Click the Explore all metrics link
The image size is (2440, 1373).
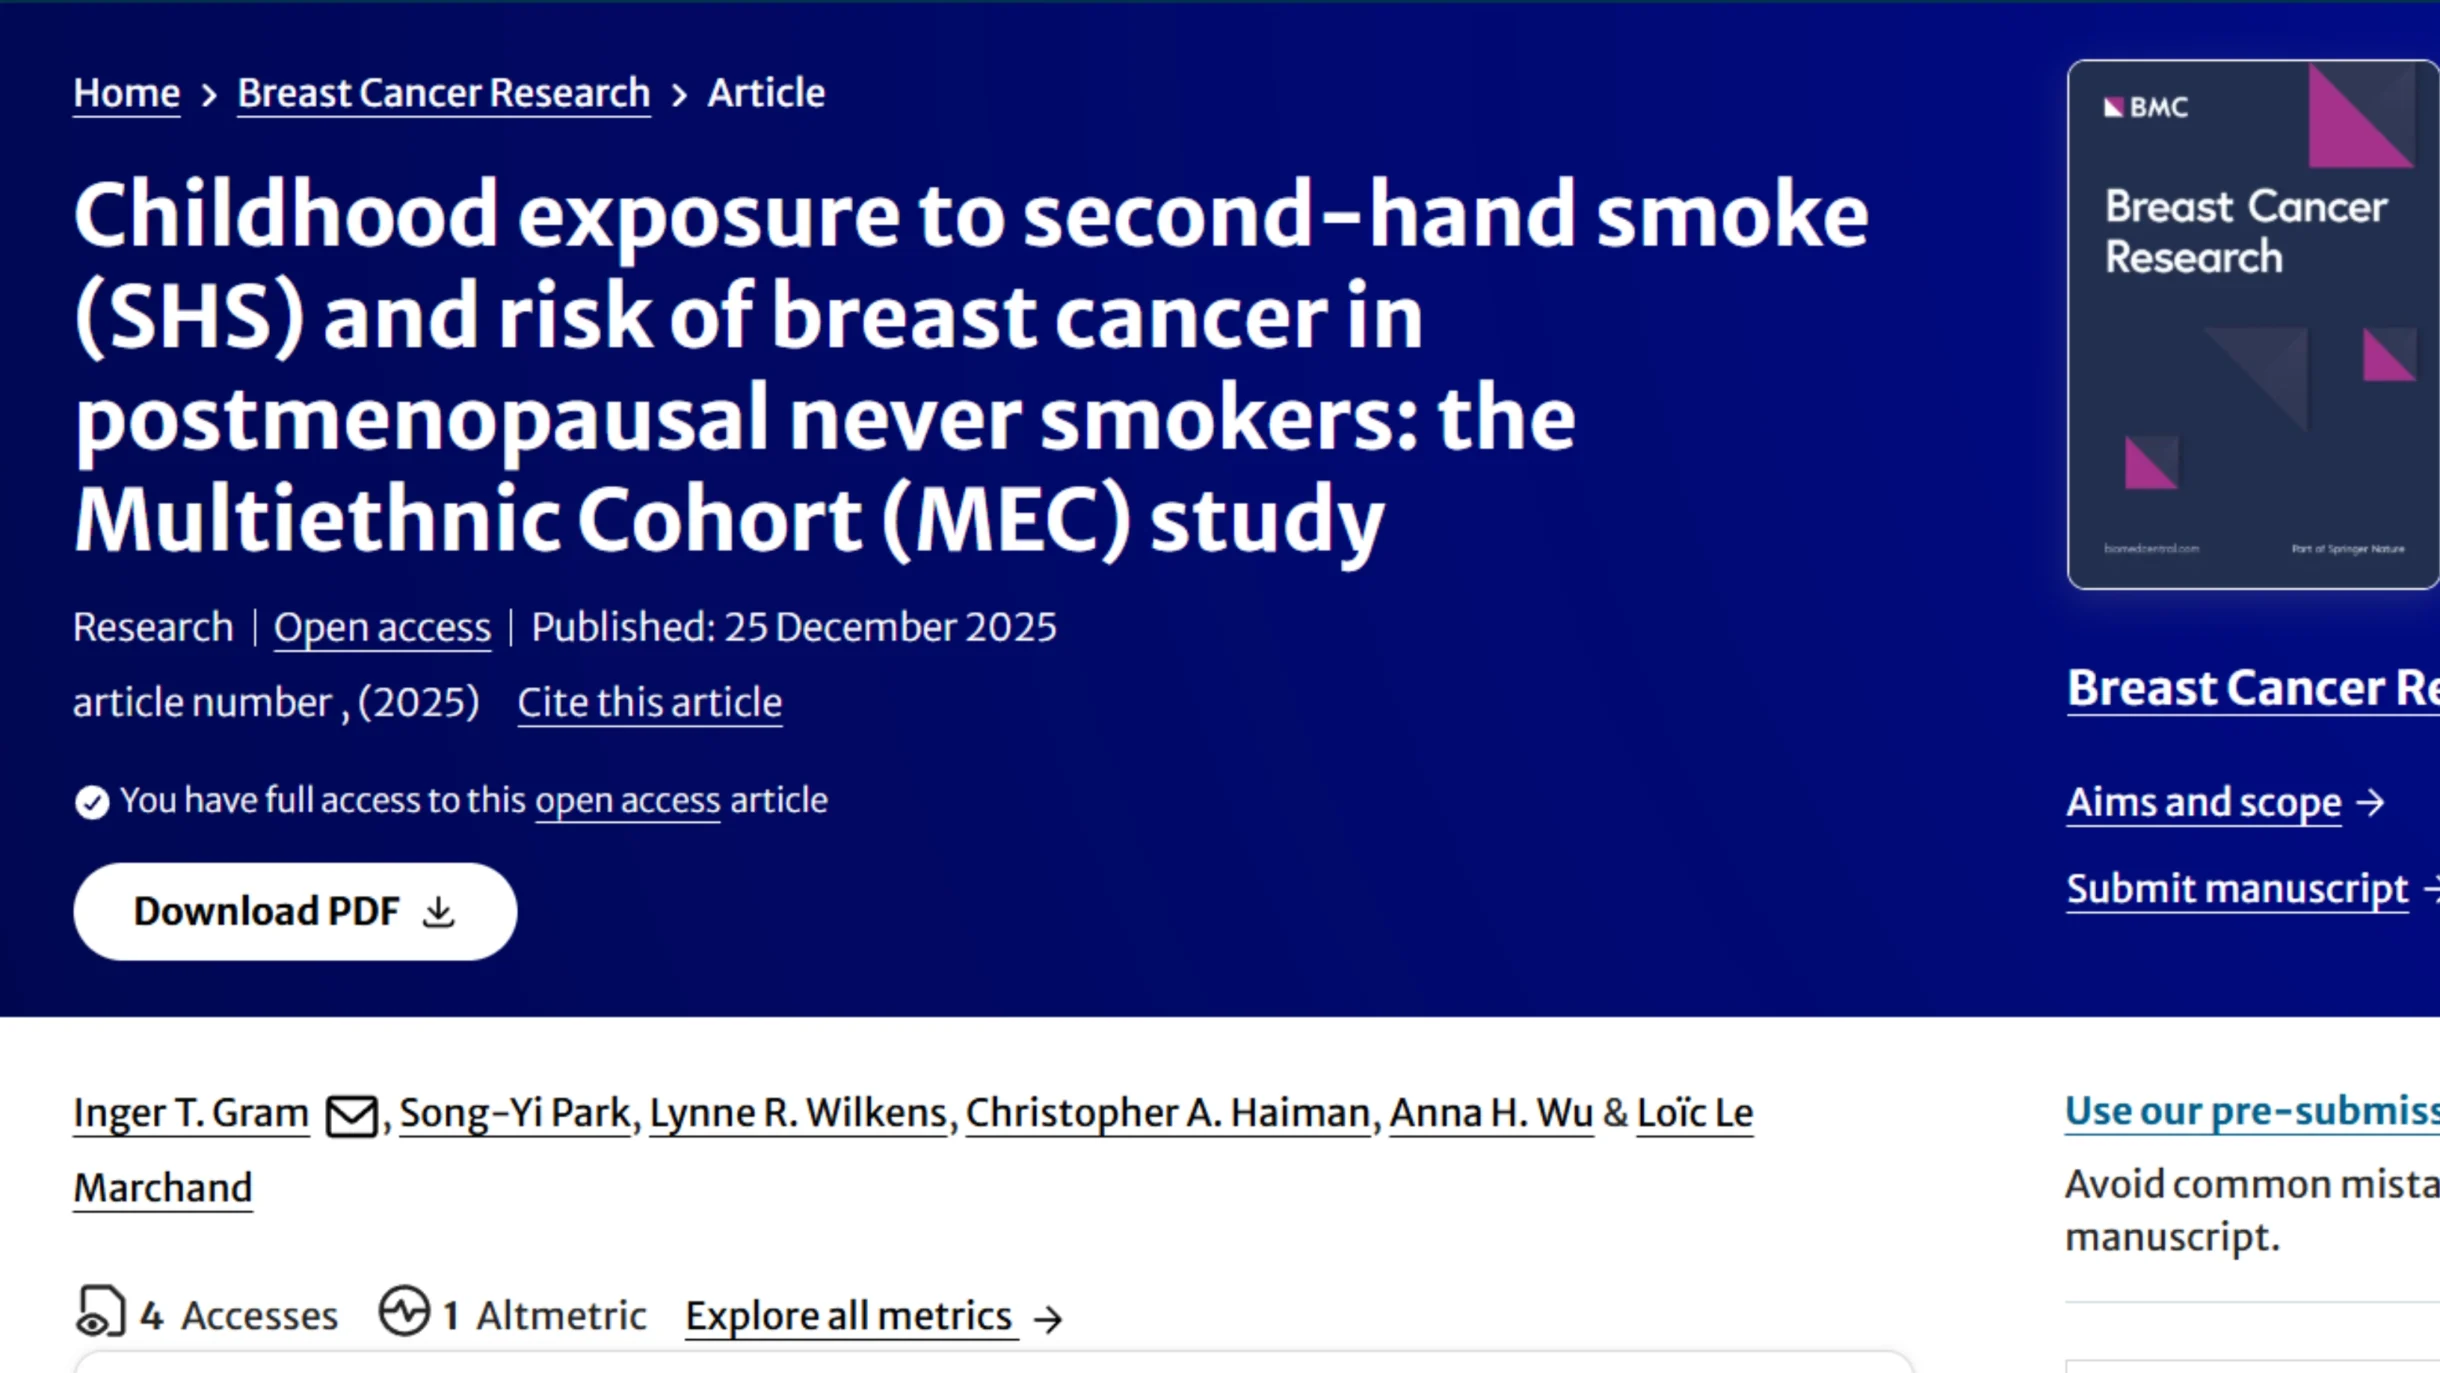(849, 1315)
